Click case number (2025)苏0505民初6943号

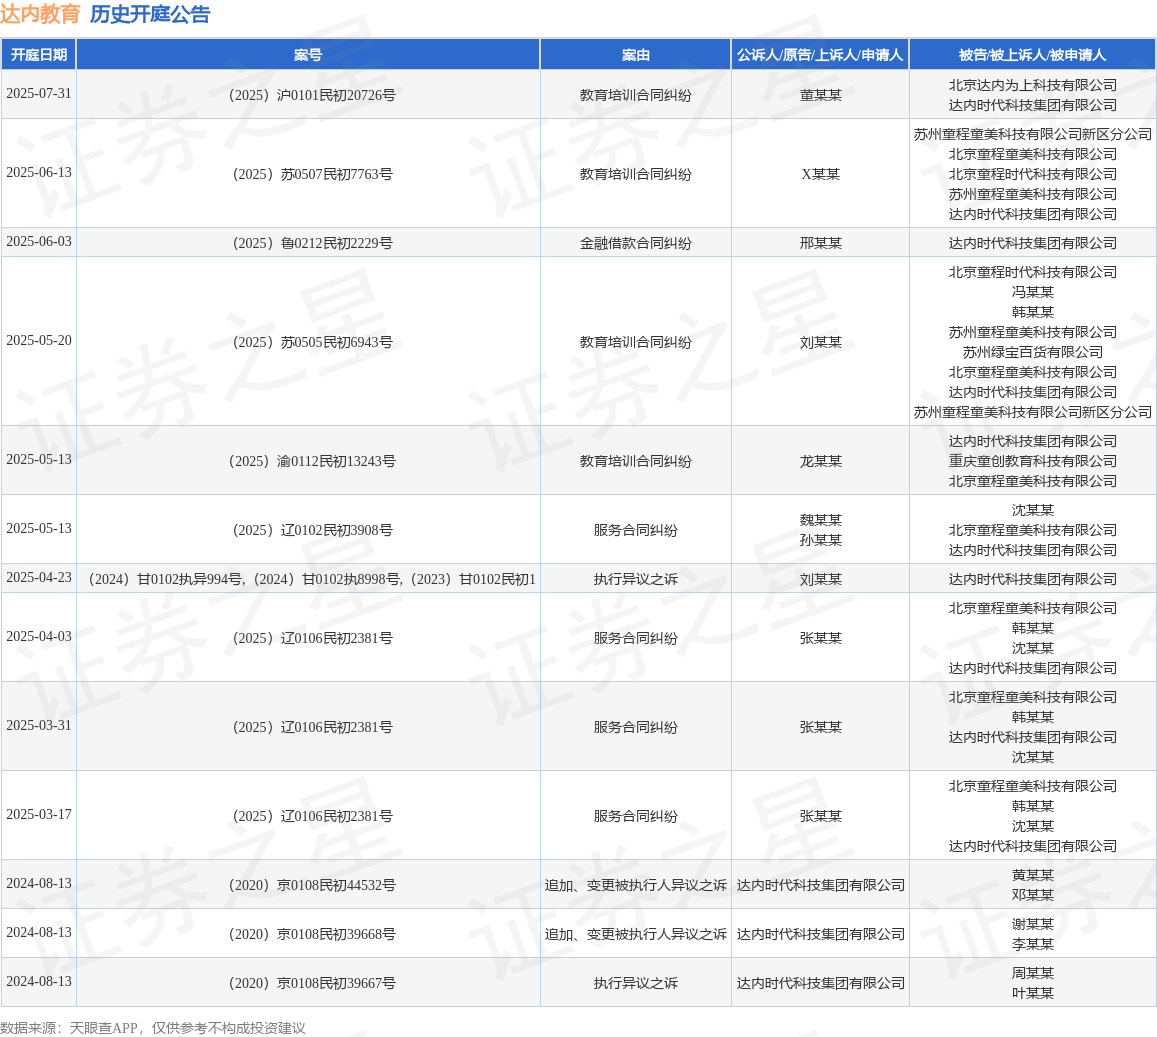[x=312, y=342]
